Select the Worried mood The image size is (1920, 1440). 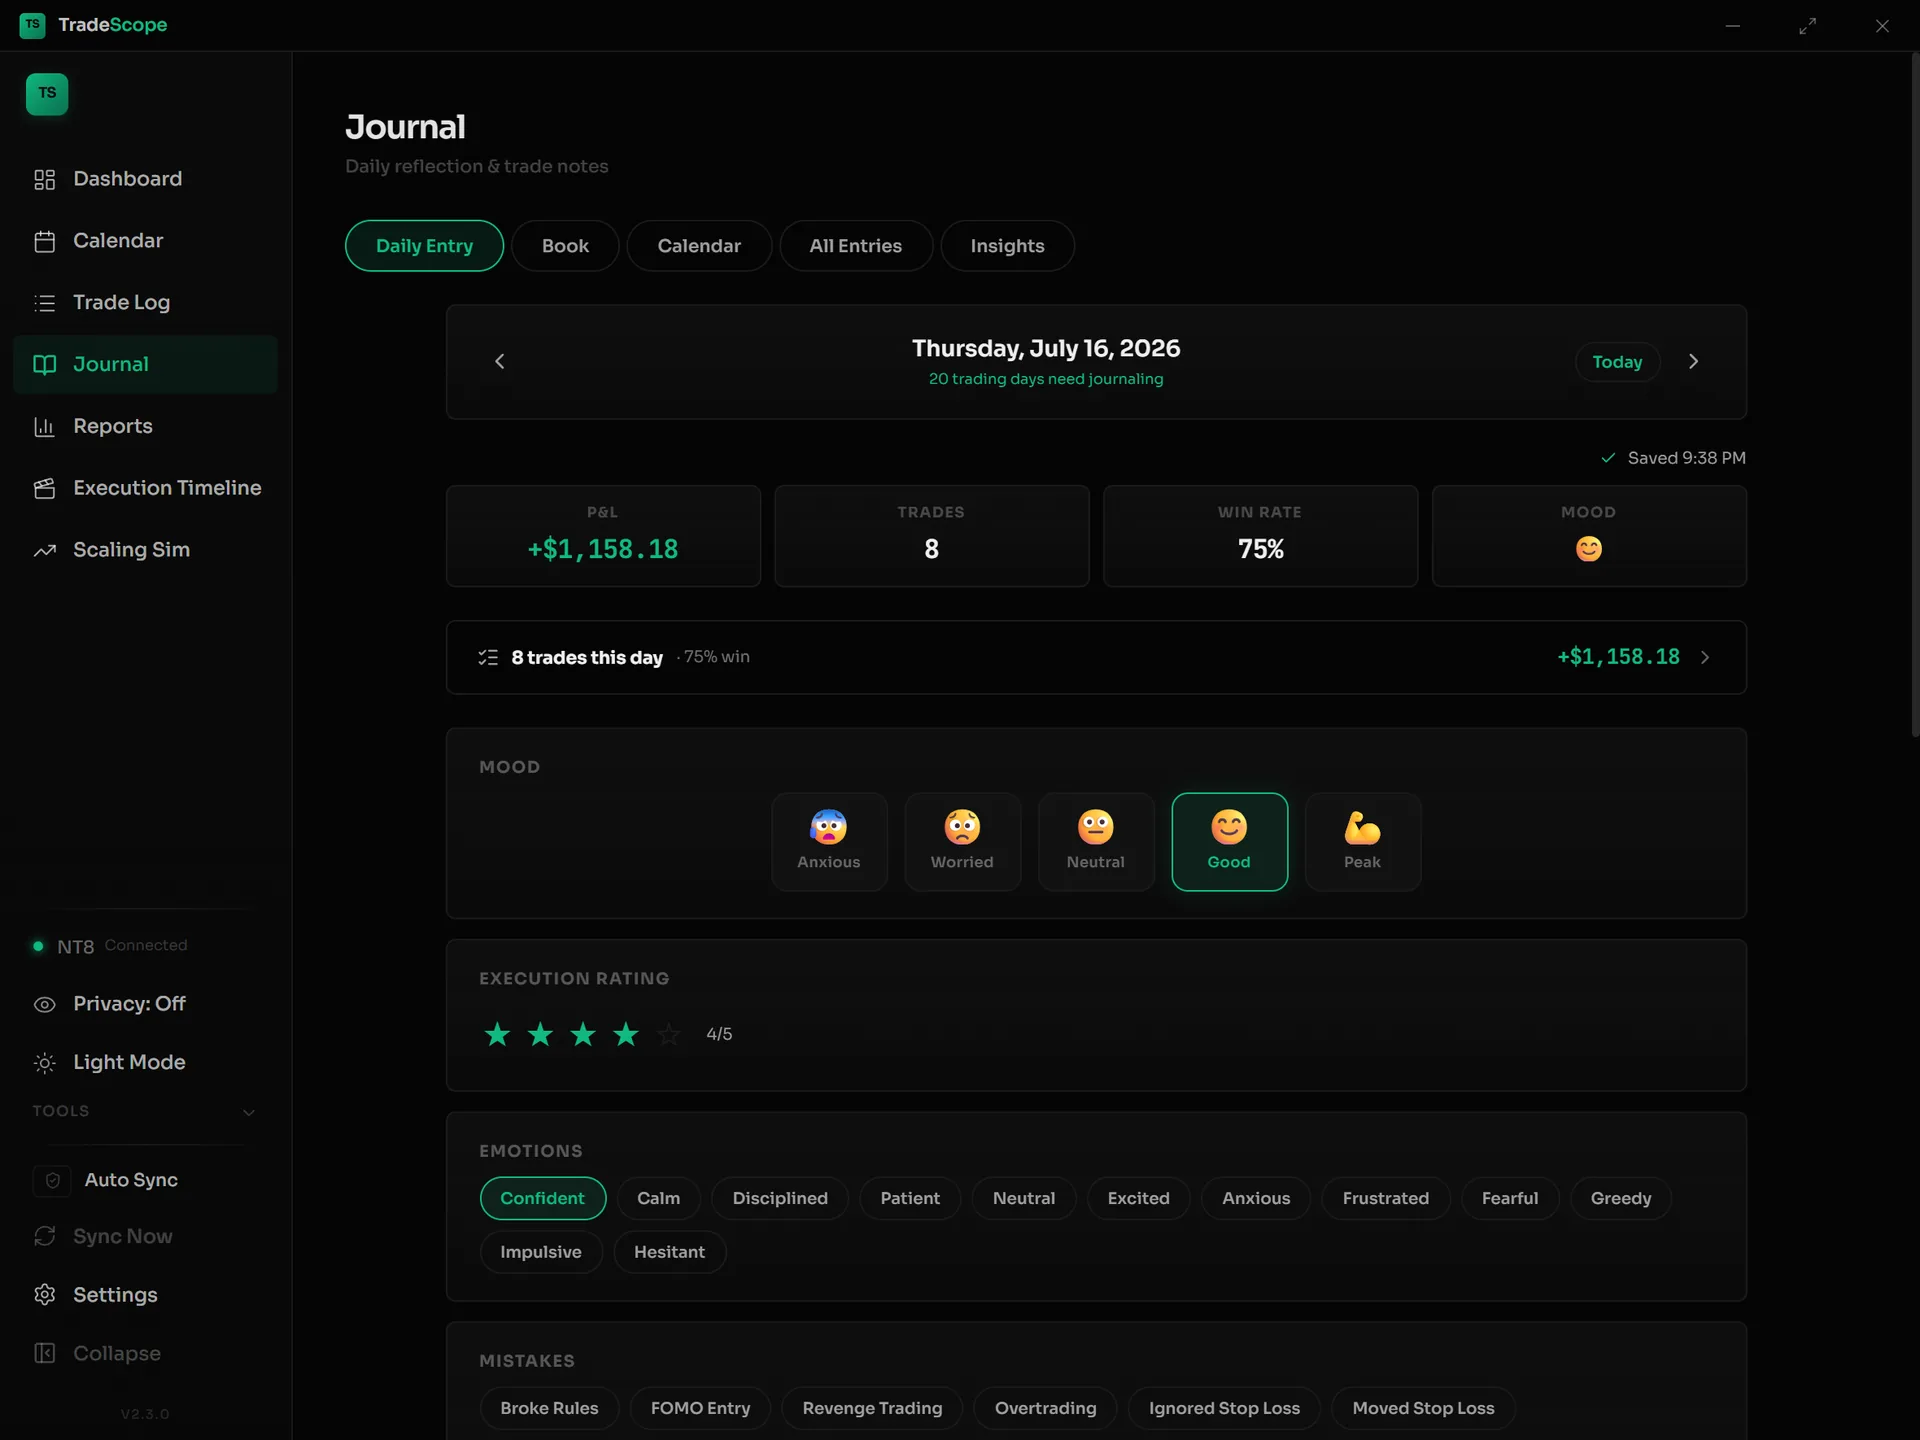click(962, 842)
